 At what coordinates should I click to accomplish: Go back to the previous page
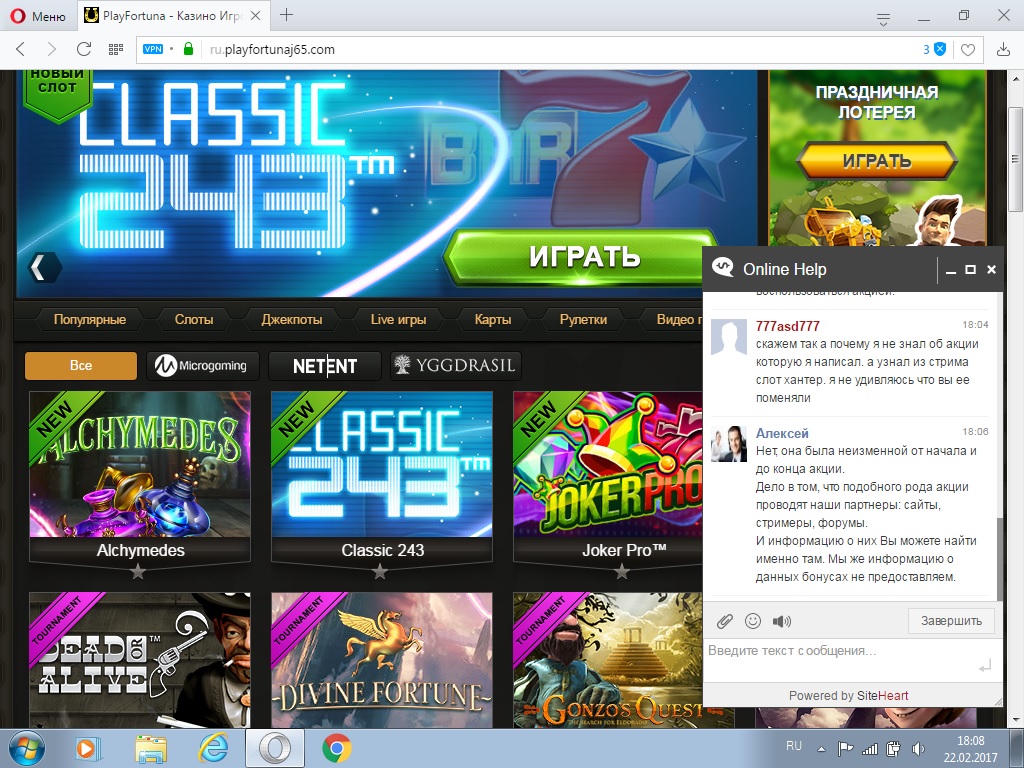tap(20, 49)
